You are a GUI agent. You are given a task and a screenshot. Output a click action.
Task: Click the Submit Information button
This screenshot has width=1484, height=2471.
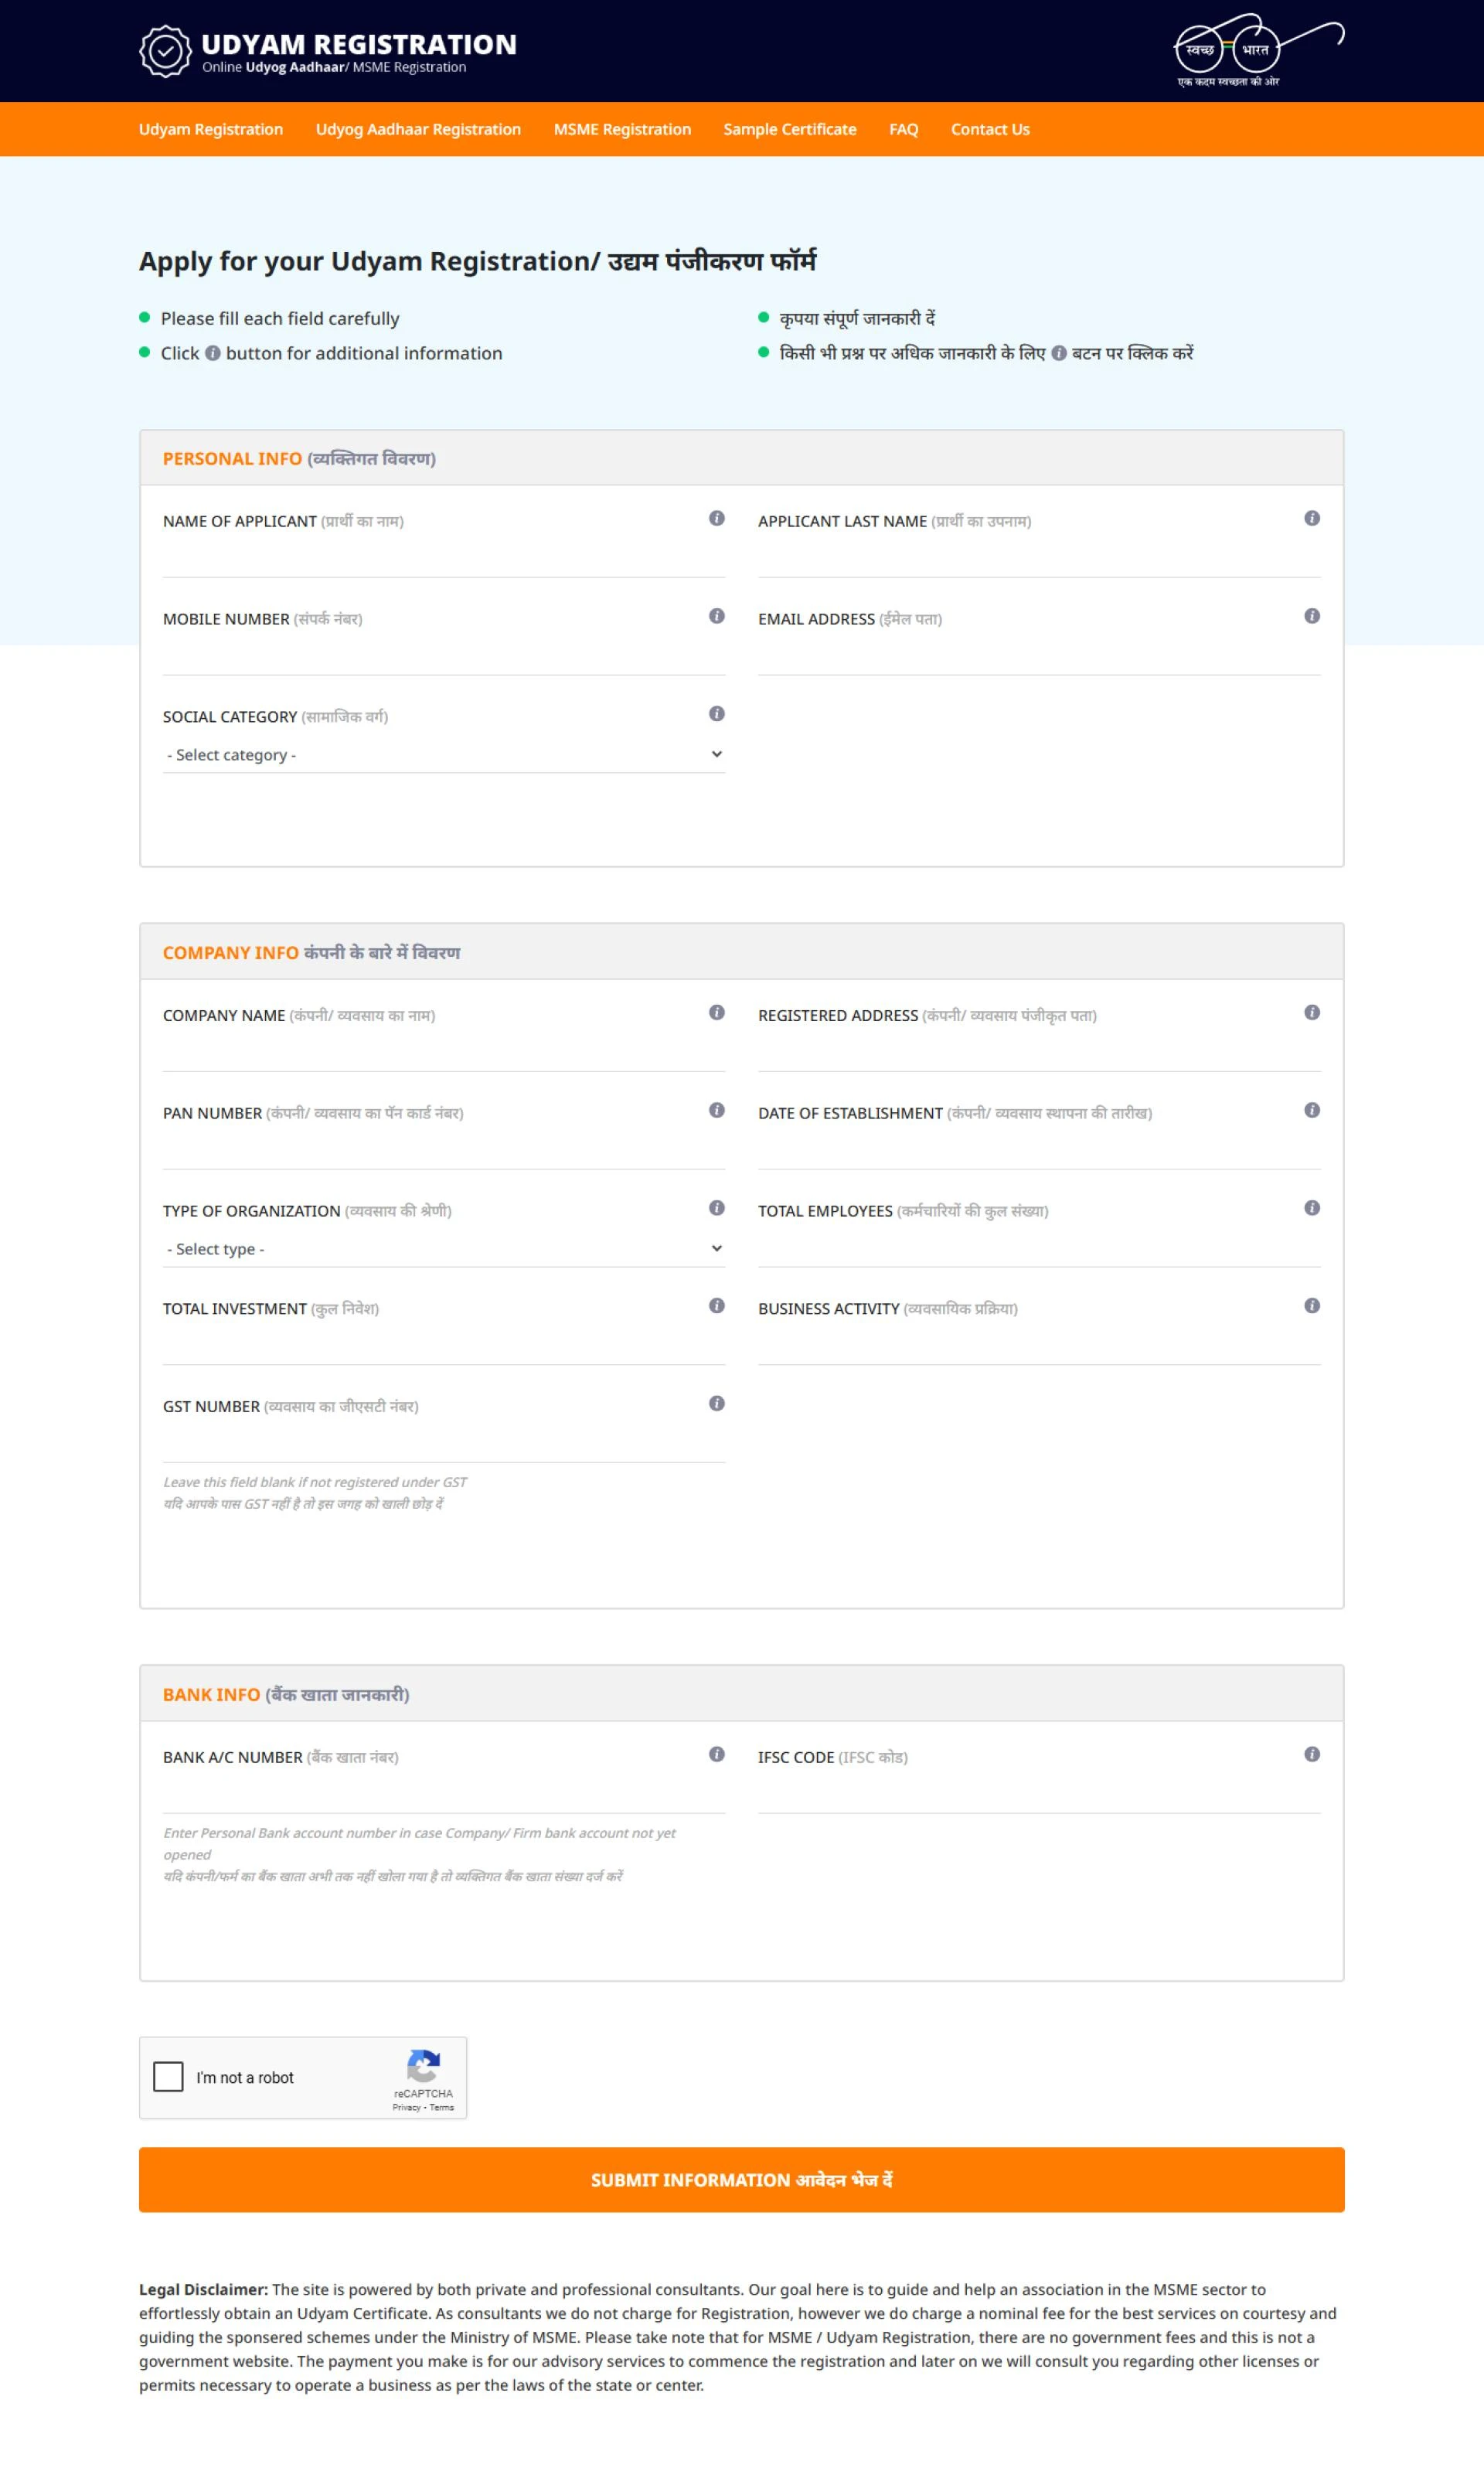[742, 2180]
